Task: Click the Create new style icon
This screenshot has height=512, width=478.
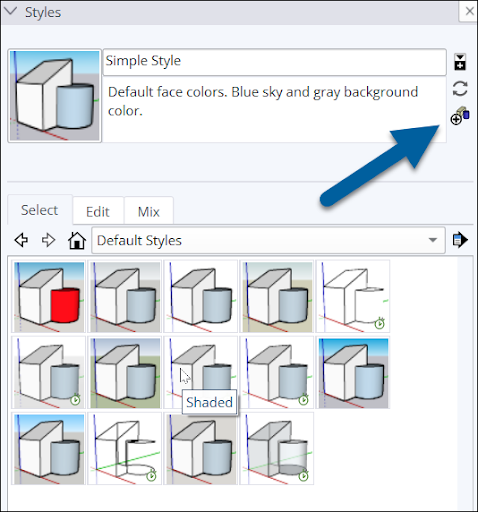Action: coord(460,116)
